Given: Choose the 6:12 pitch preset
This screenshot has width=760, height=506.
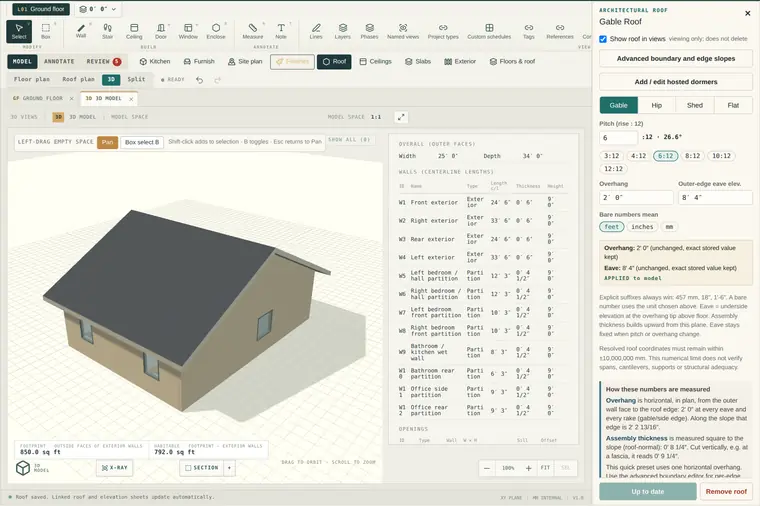Looking at the screenshot, I should 665,156.
